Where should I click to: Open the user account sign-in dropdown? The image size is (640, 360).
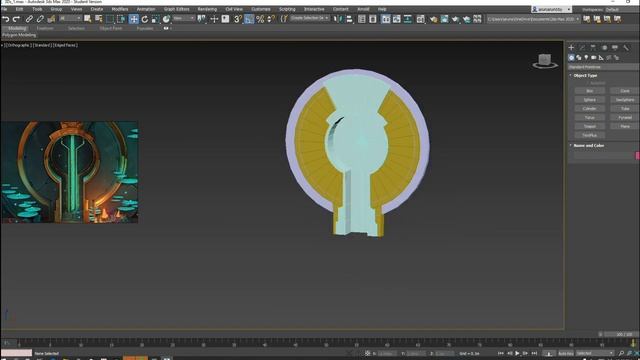click(x=551, y=9)
